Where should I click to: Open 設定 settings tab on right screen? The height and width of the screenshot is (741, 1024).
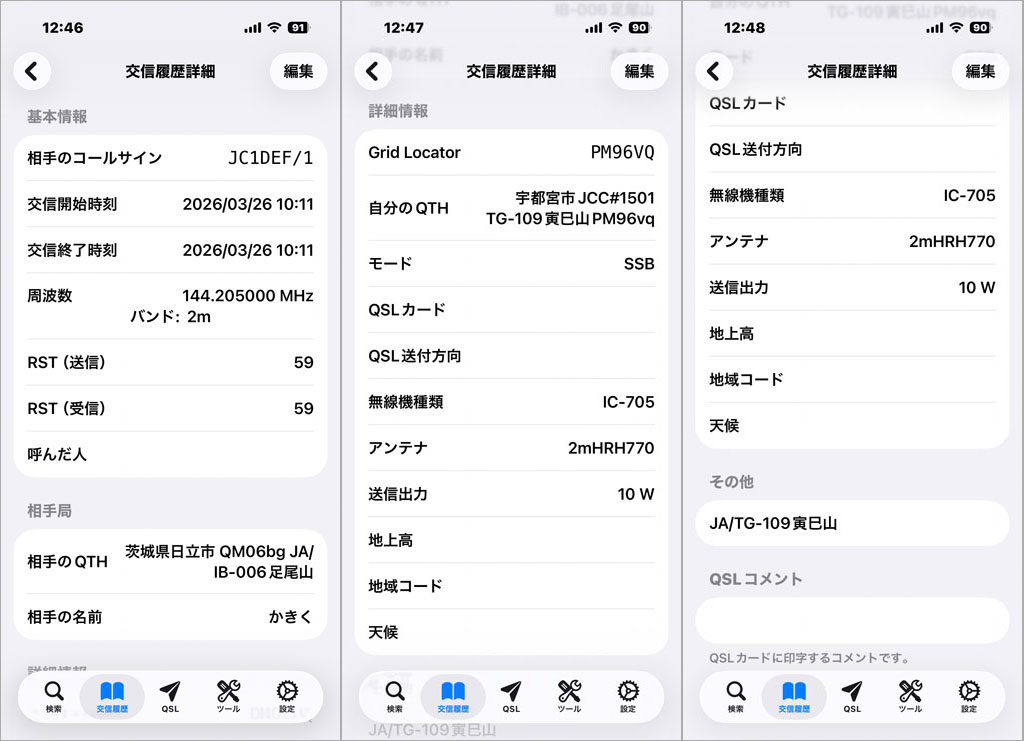pos(969,696)
